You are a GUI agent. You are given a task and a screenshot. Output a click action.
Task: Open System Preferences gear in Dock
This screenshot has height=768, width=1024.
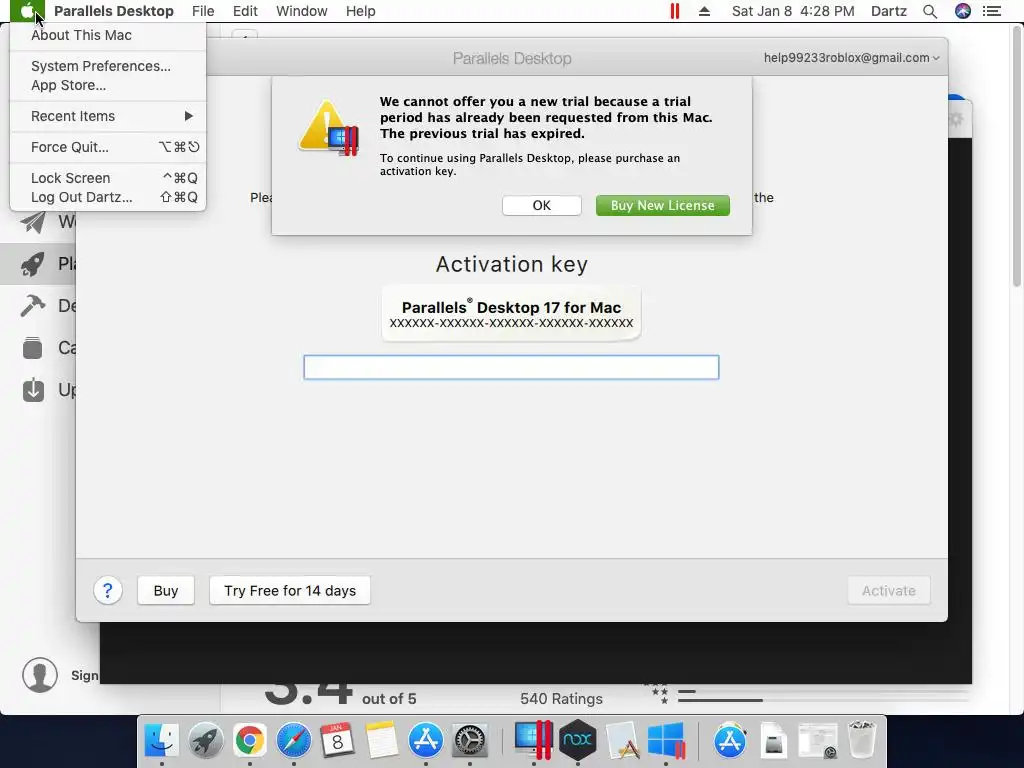(470, 741)
